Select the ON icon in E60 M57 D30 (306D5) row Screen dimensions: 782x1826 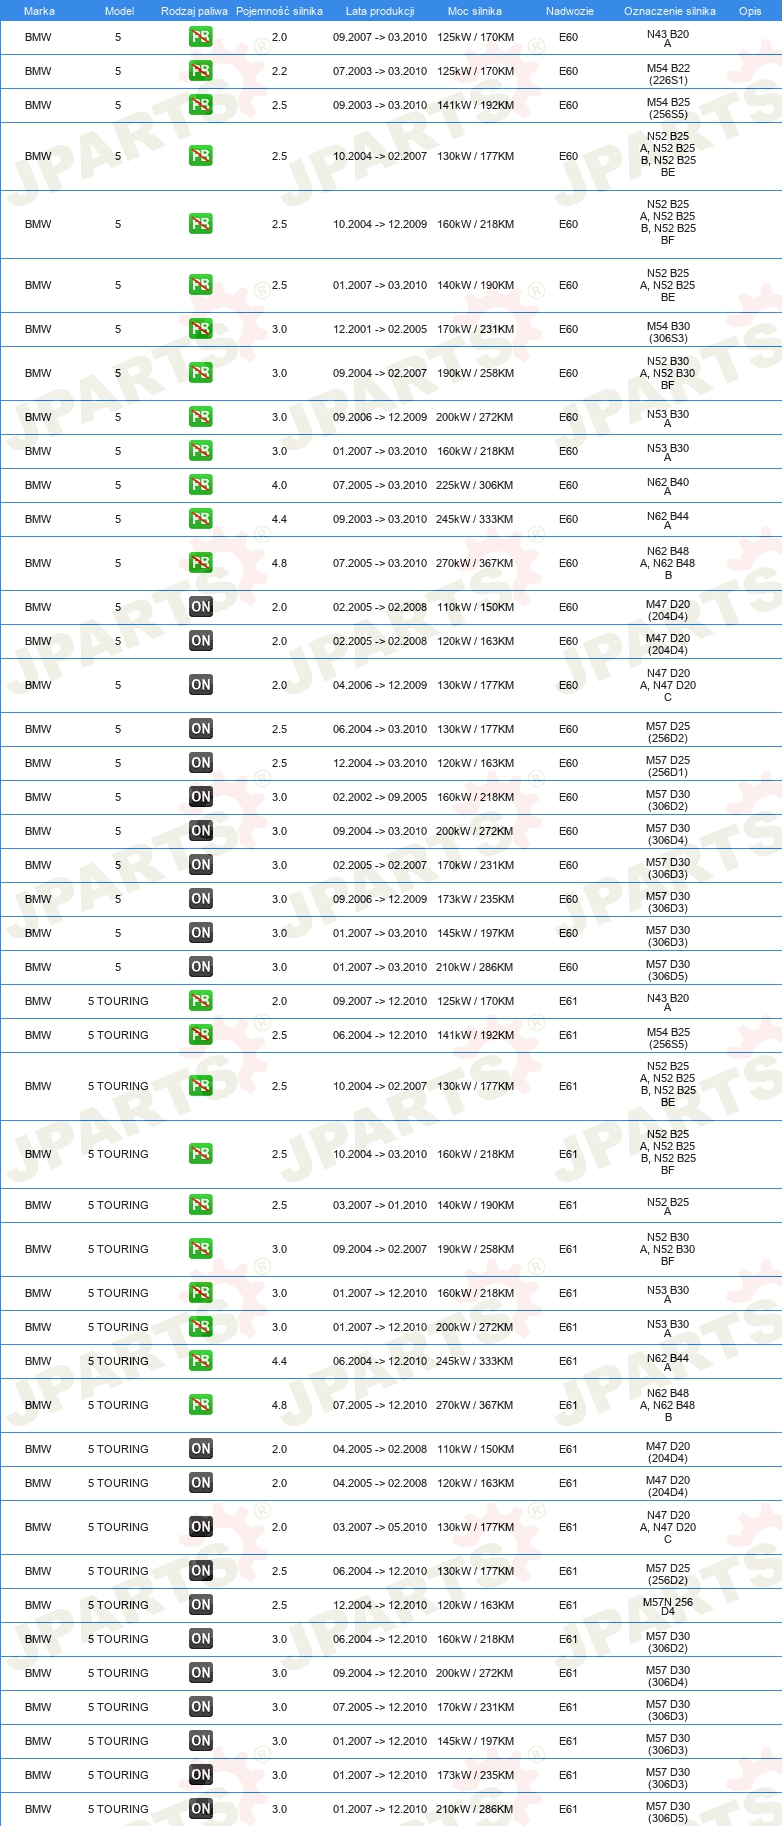coord(201,967)
